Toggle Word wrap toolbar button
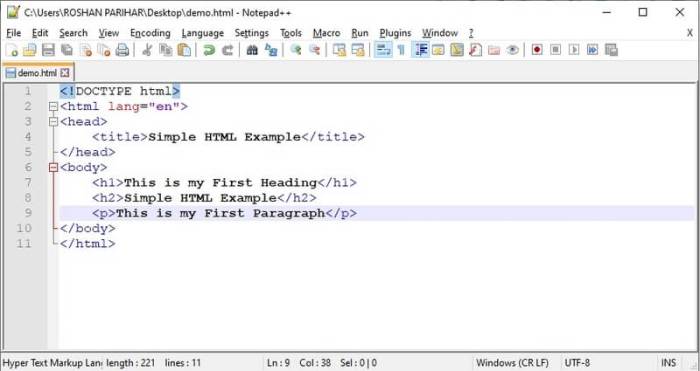This screenshot has height=371, width=700. click(383, 50)
